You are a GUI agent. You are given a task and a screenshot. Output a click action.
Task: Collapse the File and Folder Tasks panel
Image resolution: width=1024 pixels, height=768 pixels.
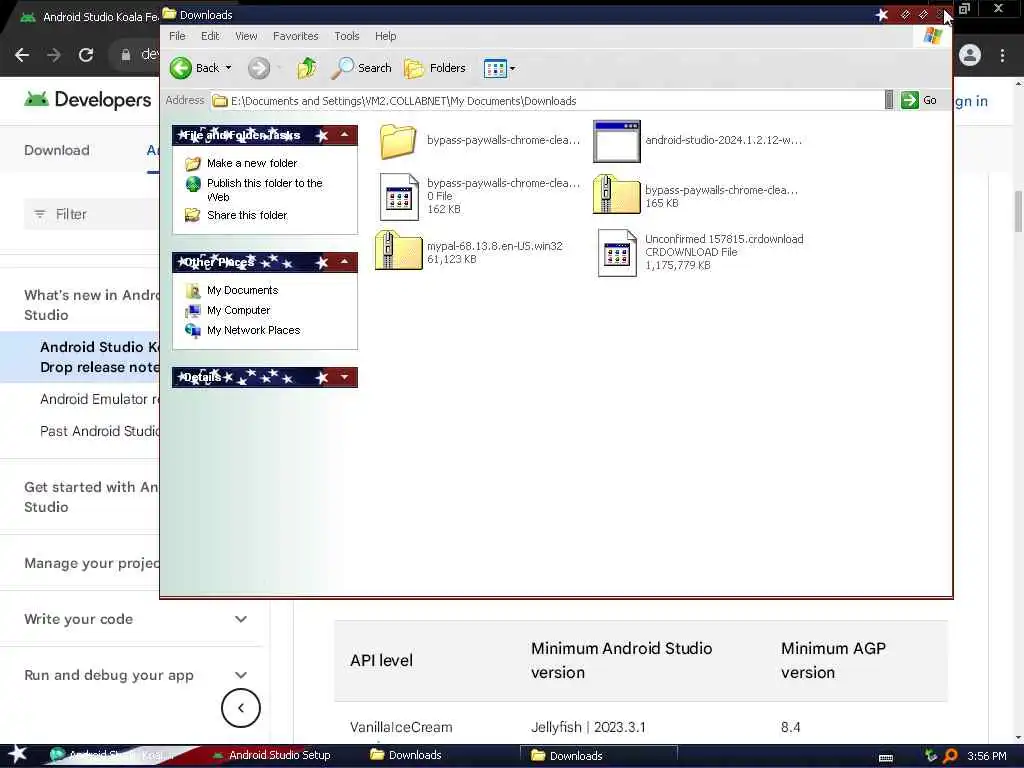(344, 135)
